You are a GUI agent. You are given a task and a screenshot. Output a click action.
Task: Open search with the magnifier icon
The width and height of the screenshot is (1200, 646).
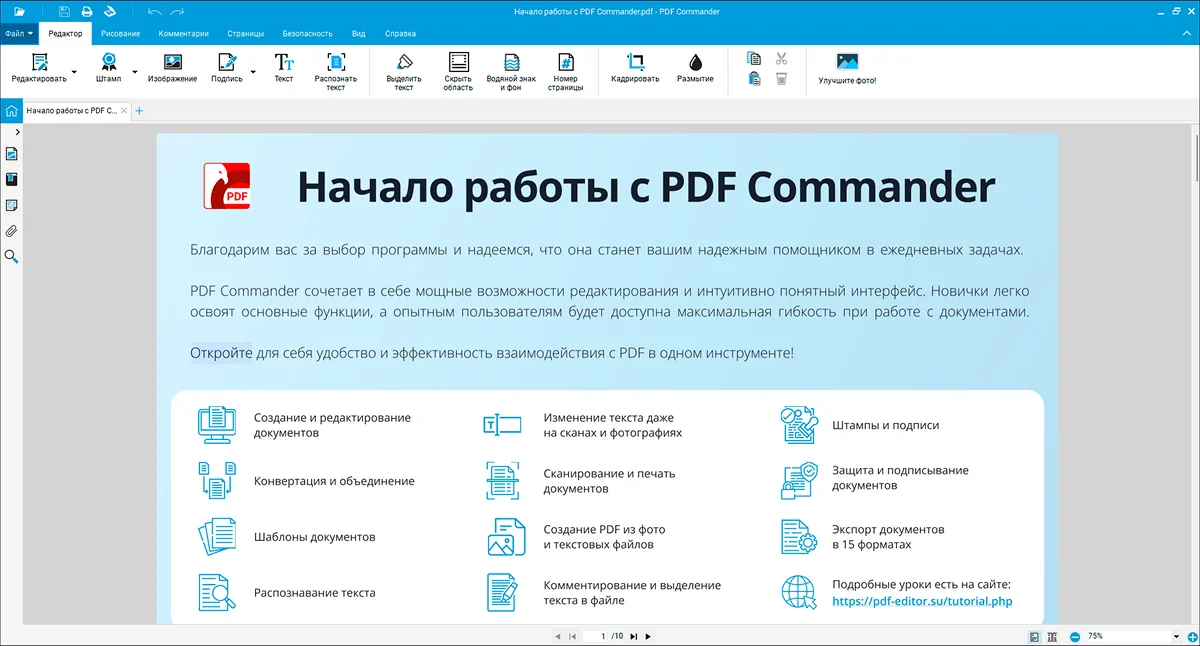pyautogui.click(x=12, y=257)
